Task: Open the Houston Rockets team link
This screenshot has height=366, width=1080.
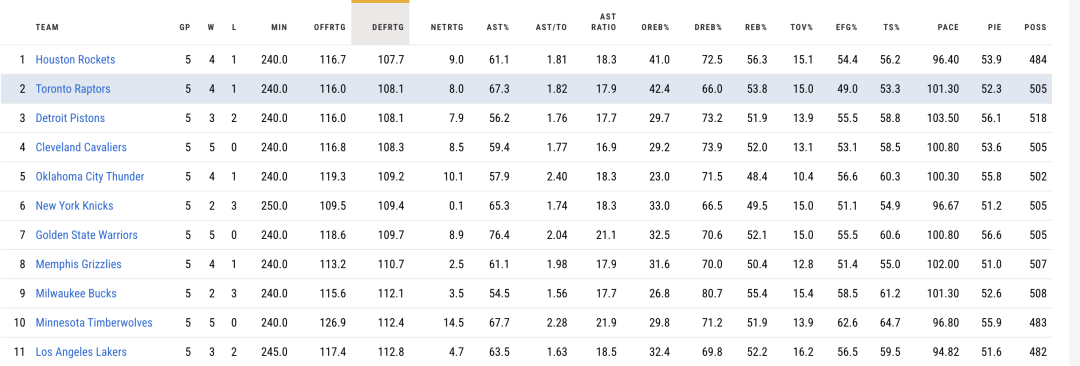Action: 75,60
